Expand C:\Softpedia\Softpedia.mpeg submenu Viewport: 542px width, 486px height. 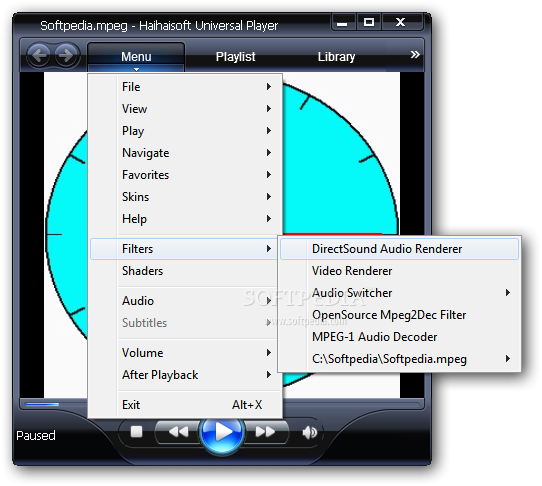(399, 359)
